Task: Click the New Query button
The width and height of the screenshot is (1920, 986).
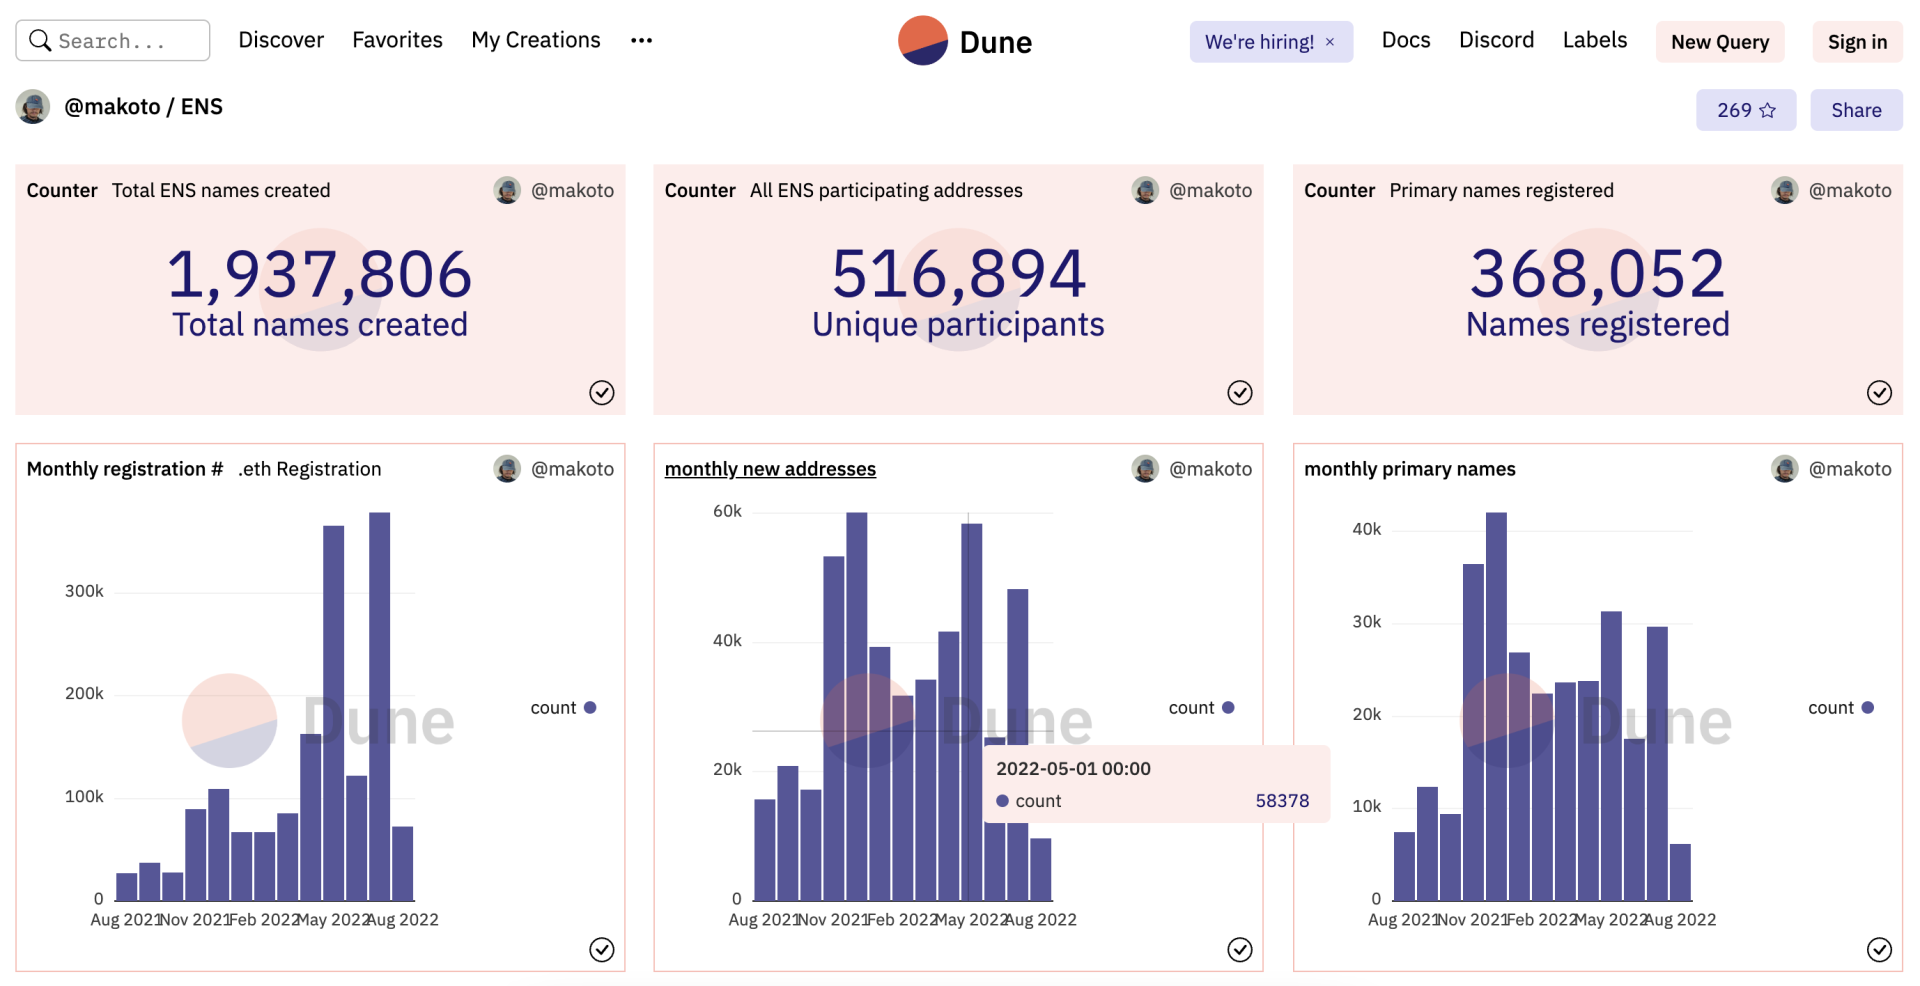Action: [1720, 42]
